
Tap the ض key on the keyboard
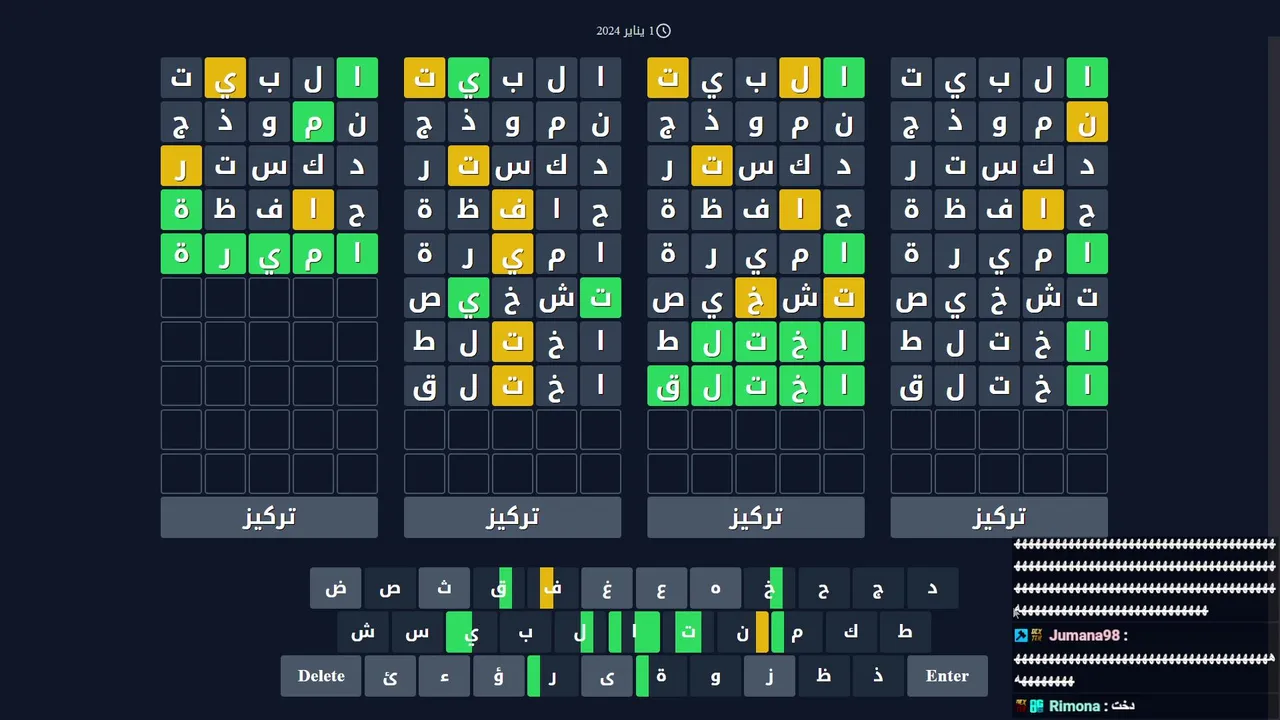(336, 588)
